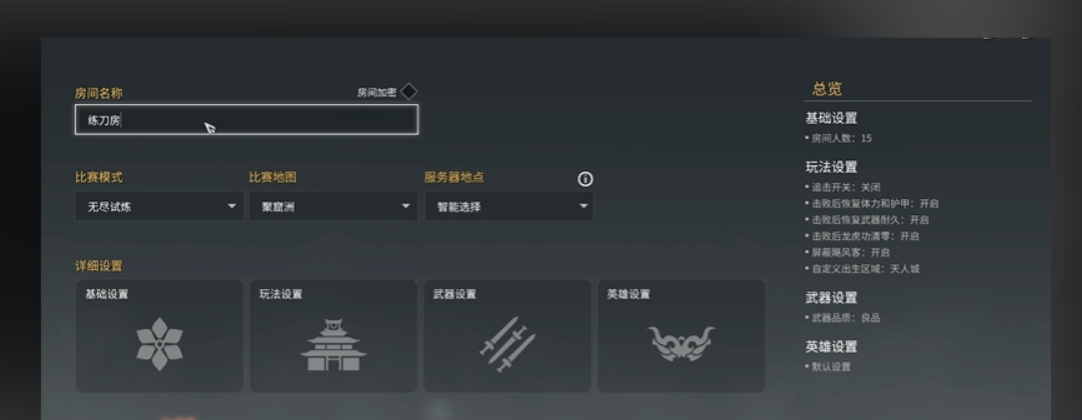Click the arrow on the 无尽试炼 dropdown

pos(232,206)
